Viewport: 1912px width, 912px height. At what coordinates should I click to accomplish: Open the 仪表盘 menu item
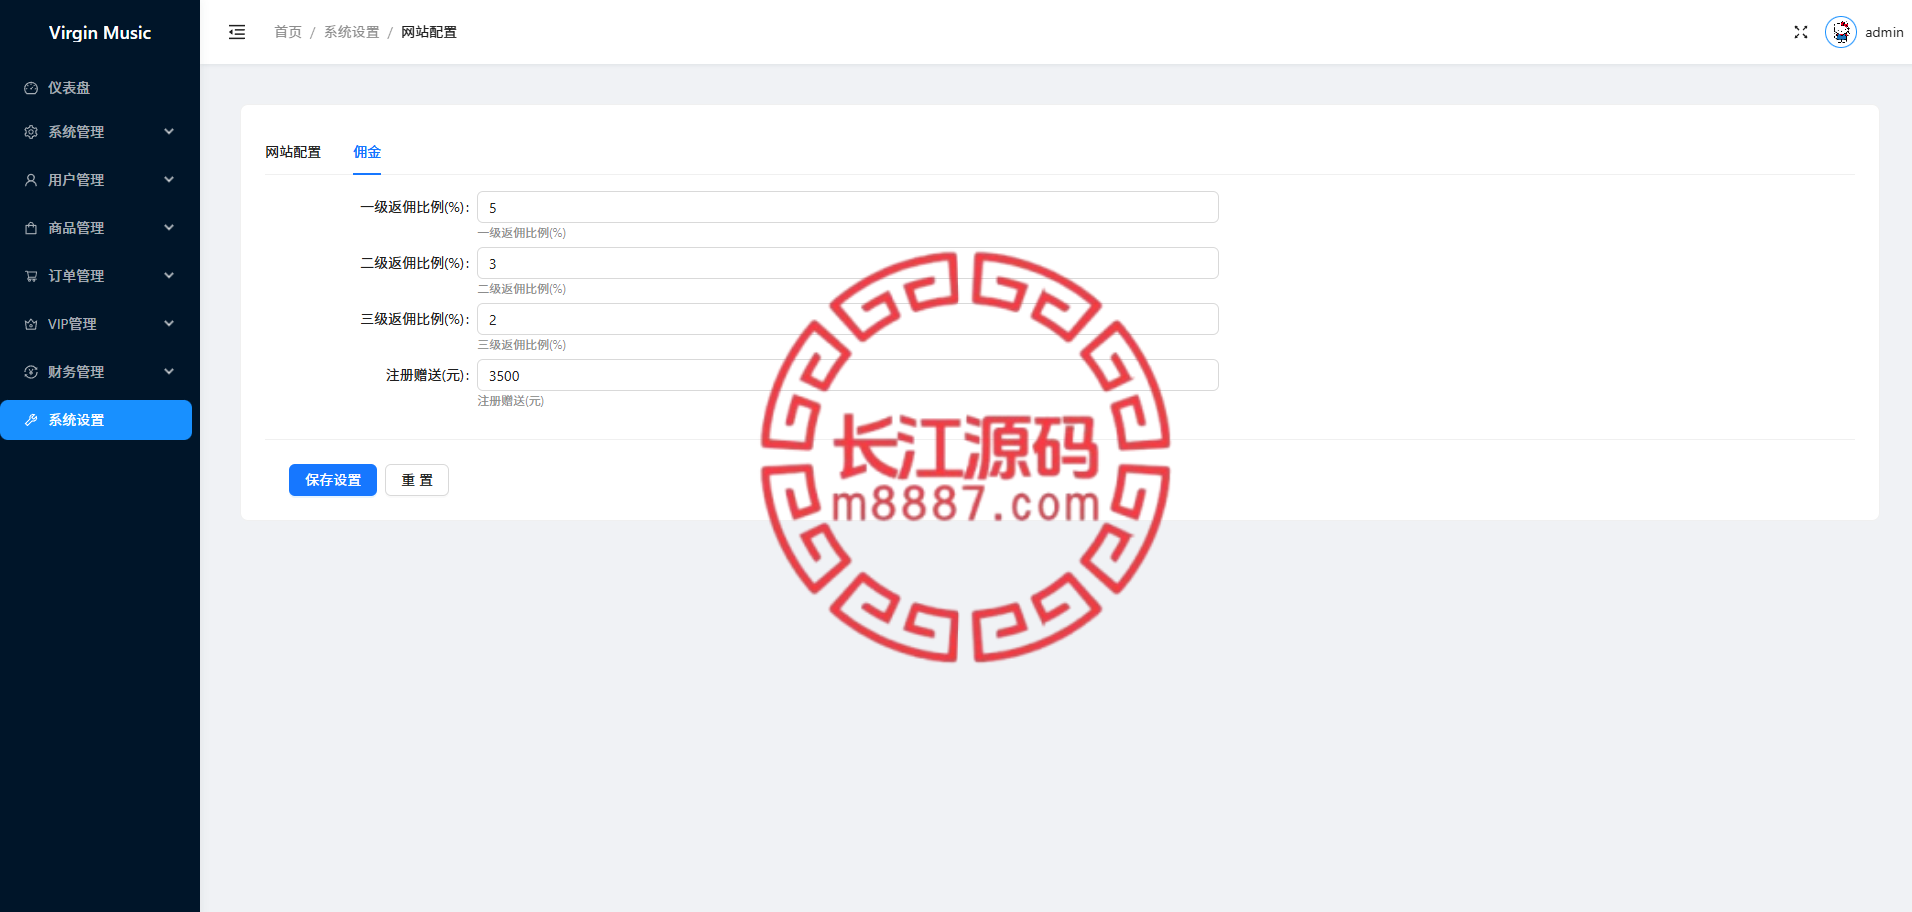click(96, 88)
